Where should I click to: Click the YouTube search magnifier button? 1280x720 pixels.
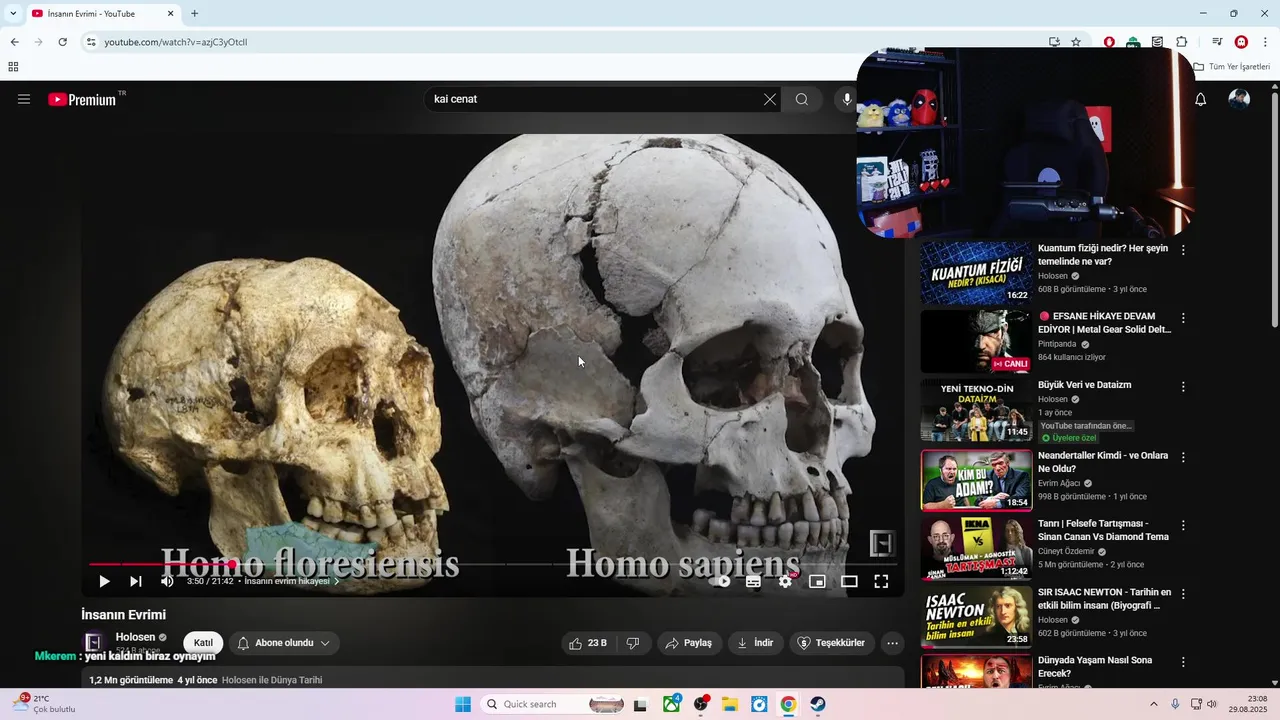802,99
